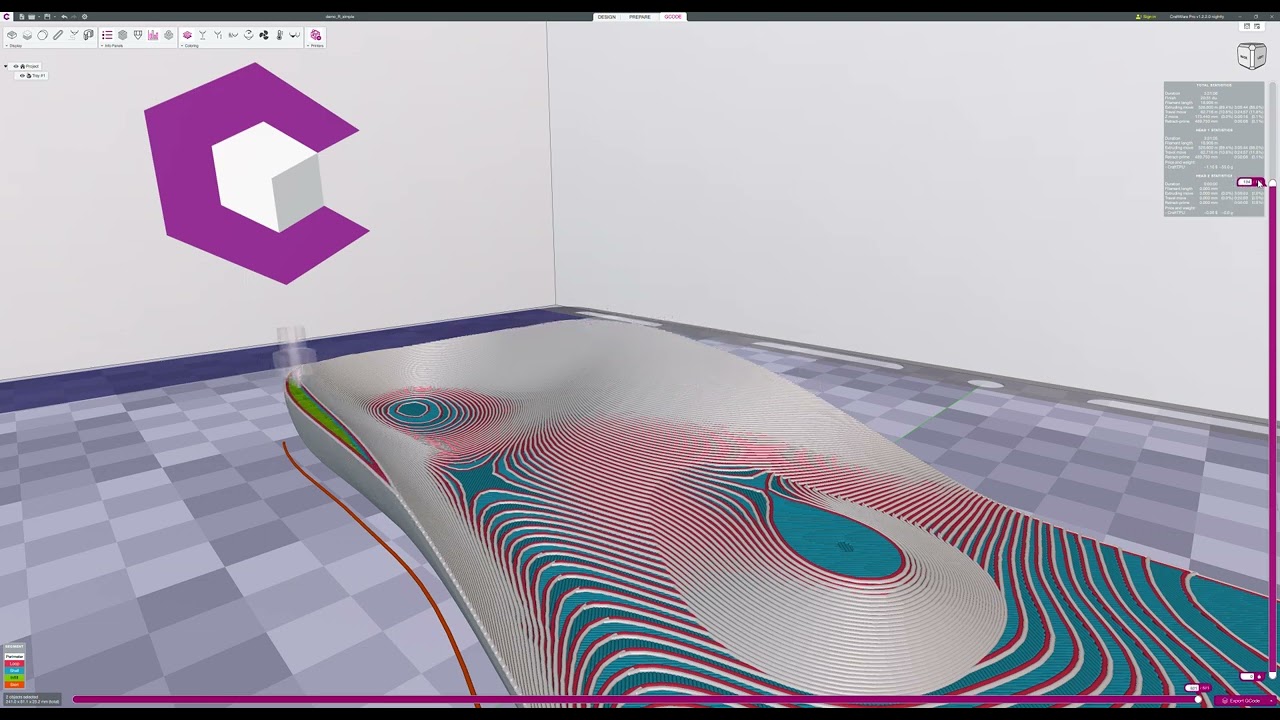Toggle the print head display icon
1280x720 pixels.
[x=88, y=35]
